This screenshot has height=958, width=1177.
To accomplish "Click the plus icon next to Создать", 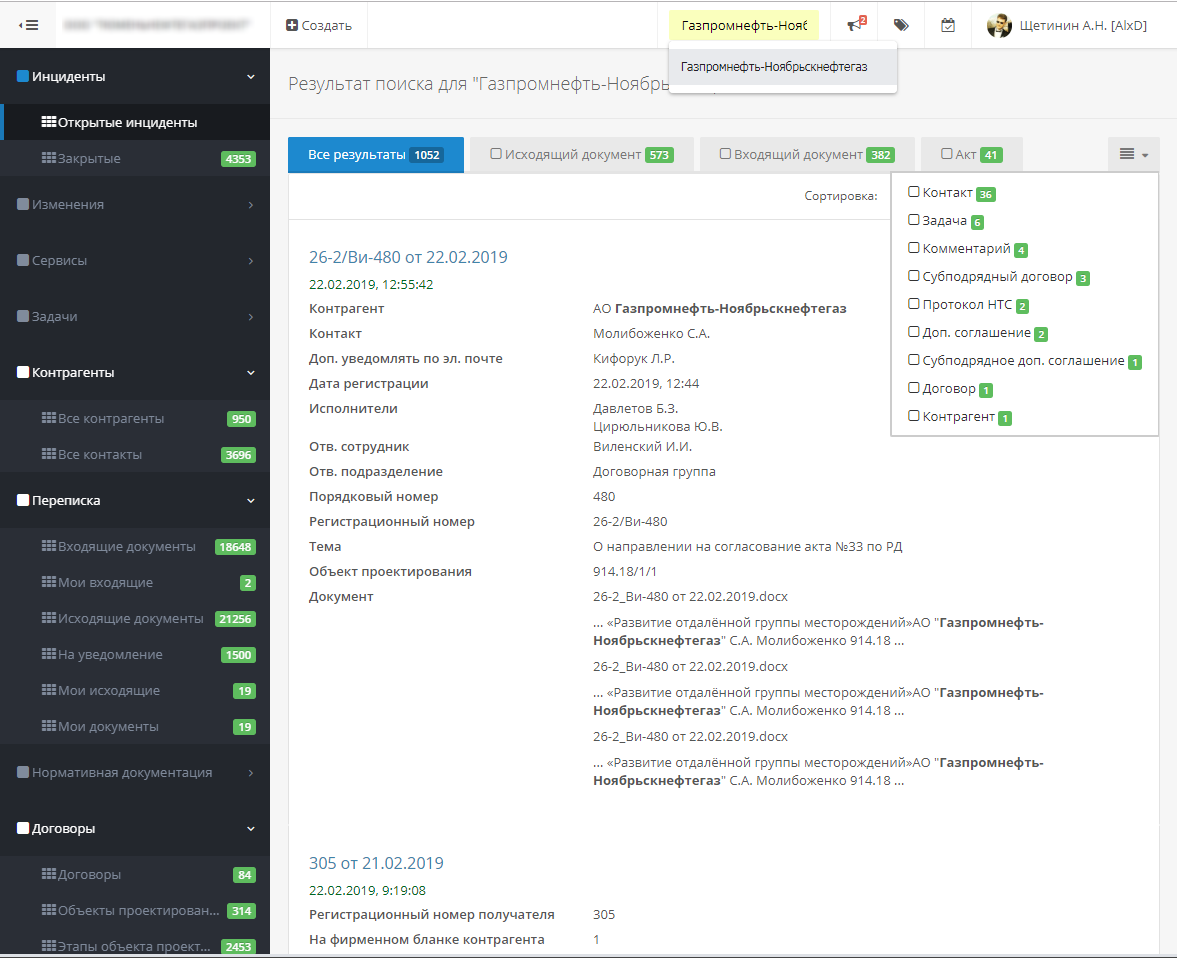I will click(x=292, y=25).
